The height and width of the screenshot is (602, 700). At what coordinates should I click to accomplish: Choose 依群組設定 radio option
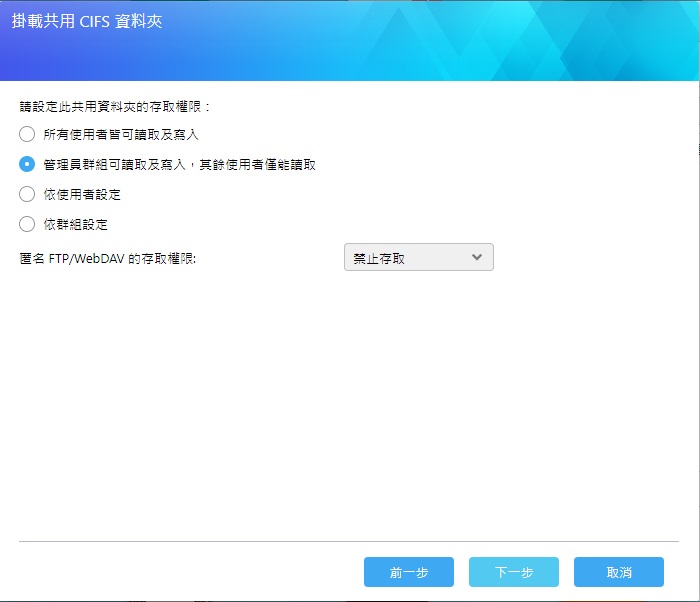click(x=27, y=224)
